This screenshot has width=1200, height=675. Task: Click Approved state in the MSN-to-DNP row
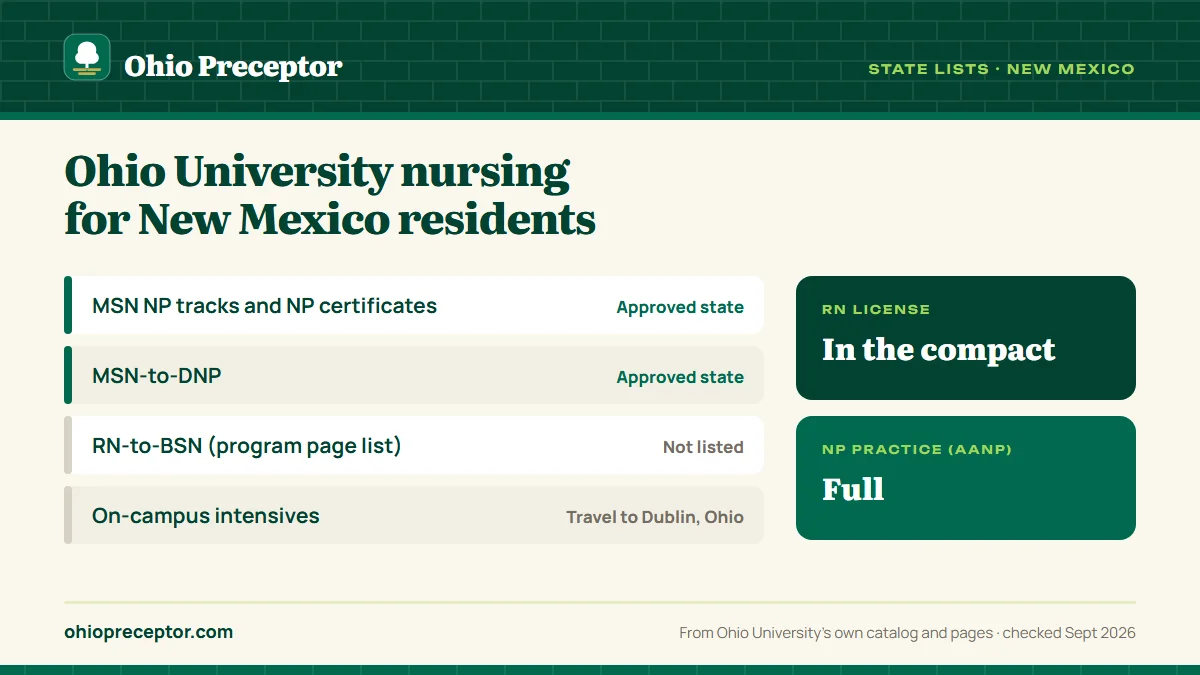pyautogui.click(x=680, y=377)
